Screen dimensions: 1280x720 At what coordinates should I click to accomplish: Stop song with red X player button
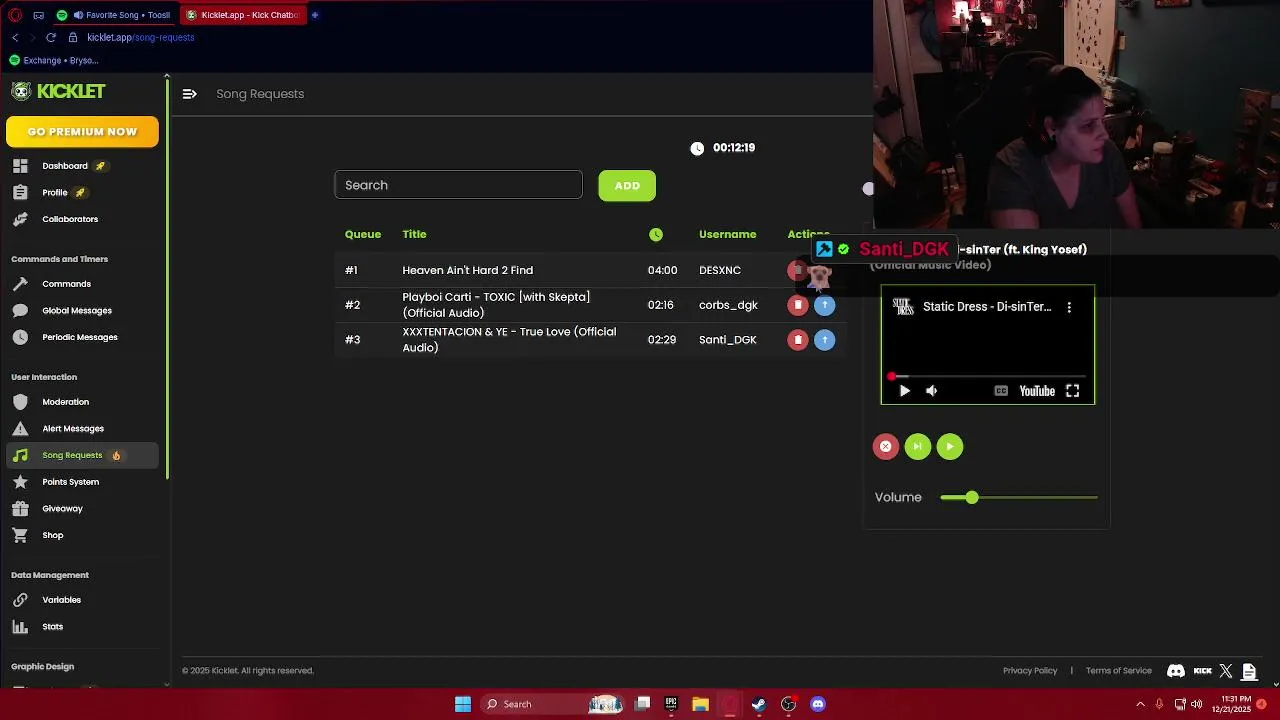pos(886,447)
